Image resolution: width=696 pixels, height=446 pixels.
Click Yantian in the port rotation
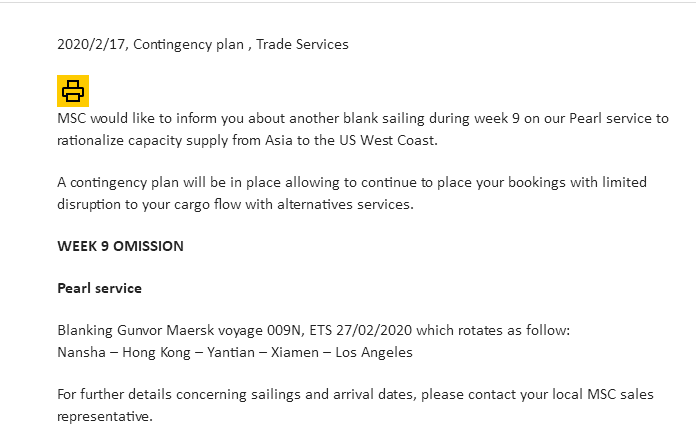[x=231, y=352]
